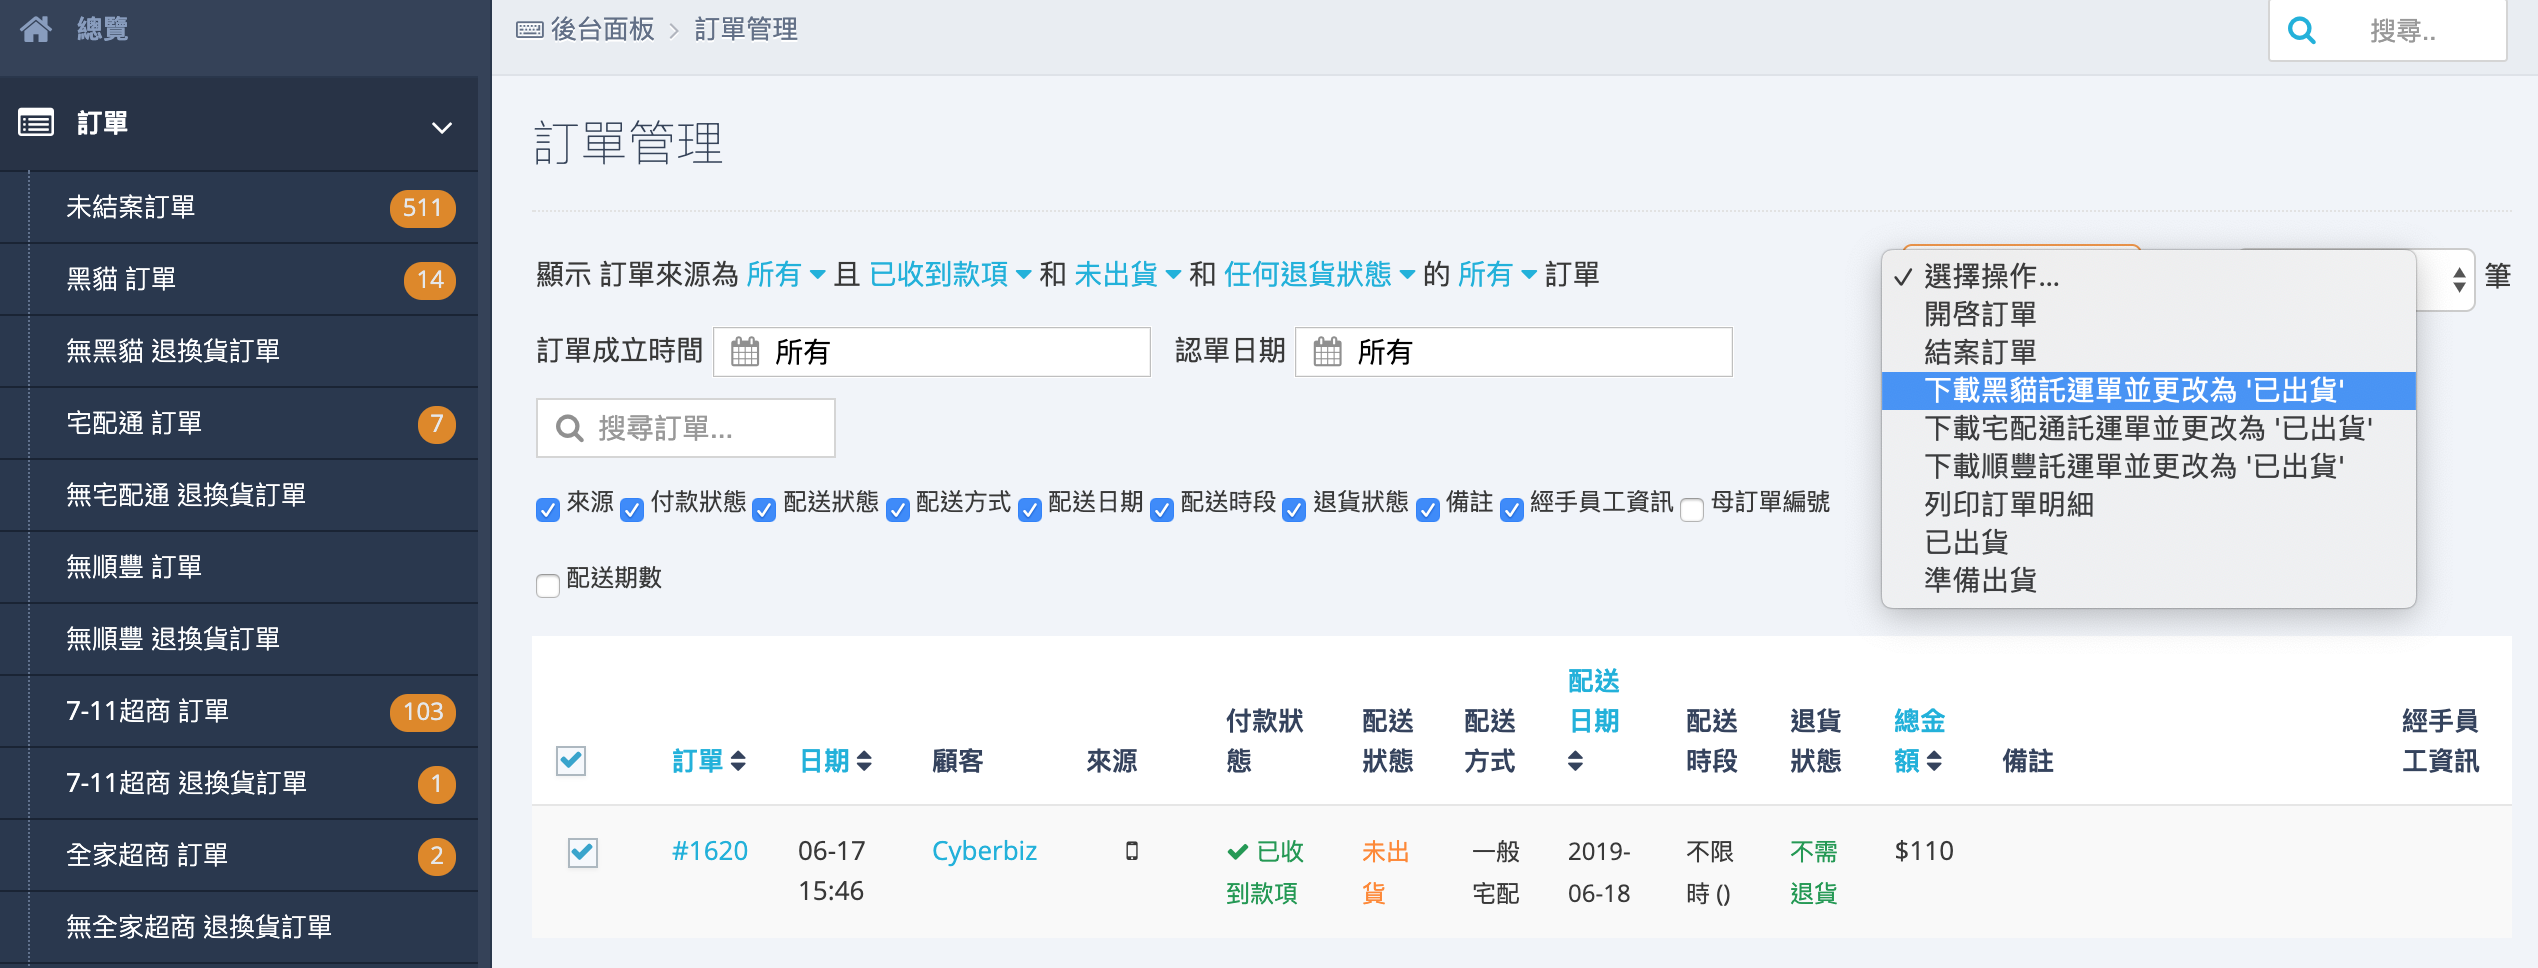Click the 認單日期 date field
2538x968 pixels.
point(1514,352)
